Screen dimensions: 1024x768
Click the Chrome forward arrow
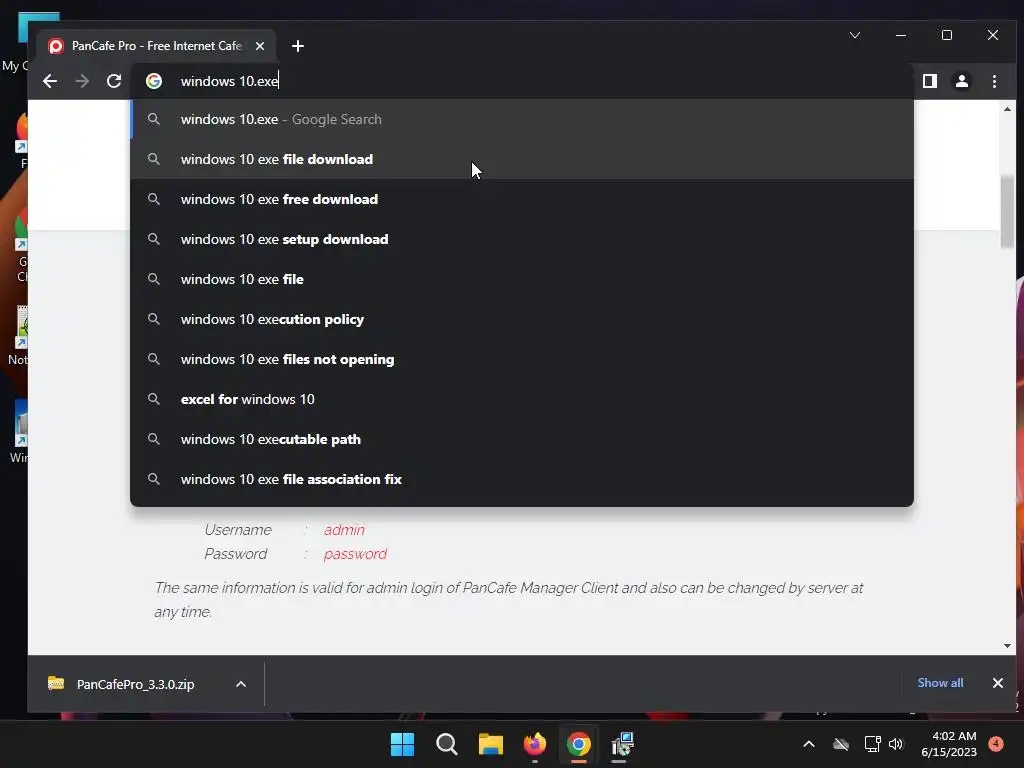82,81
